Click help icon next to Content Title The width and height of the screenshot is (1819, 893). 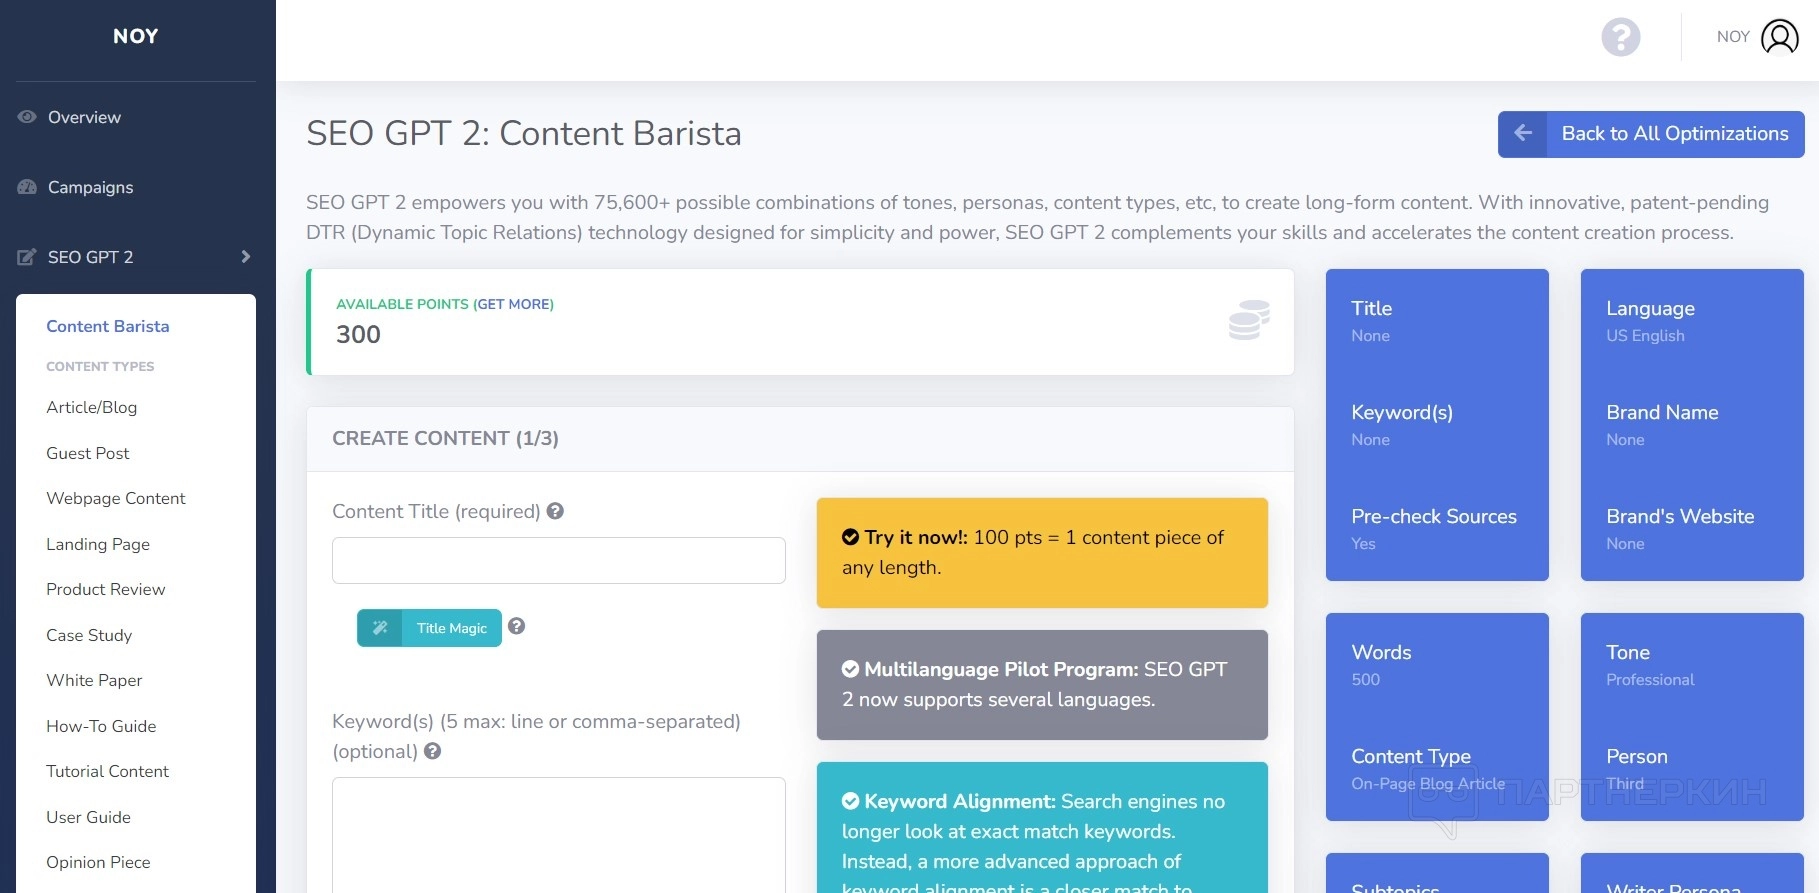(x=555, y=511)
